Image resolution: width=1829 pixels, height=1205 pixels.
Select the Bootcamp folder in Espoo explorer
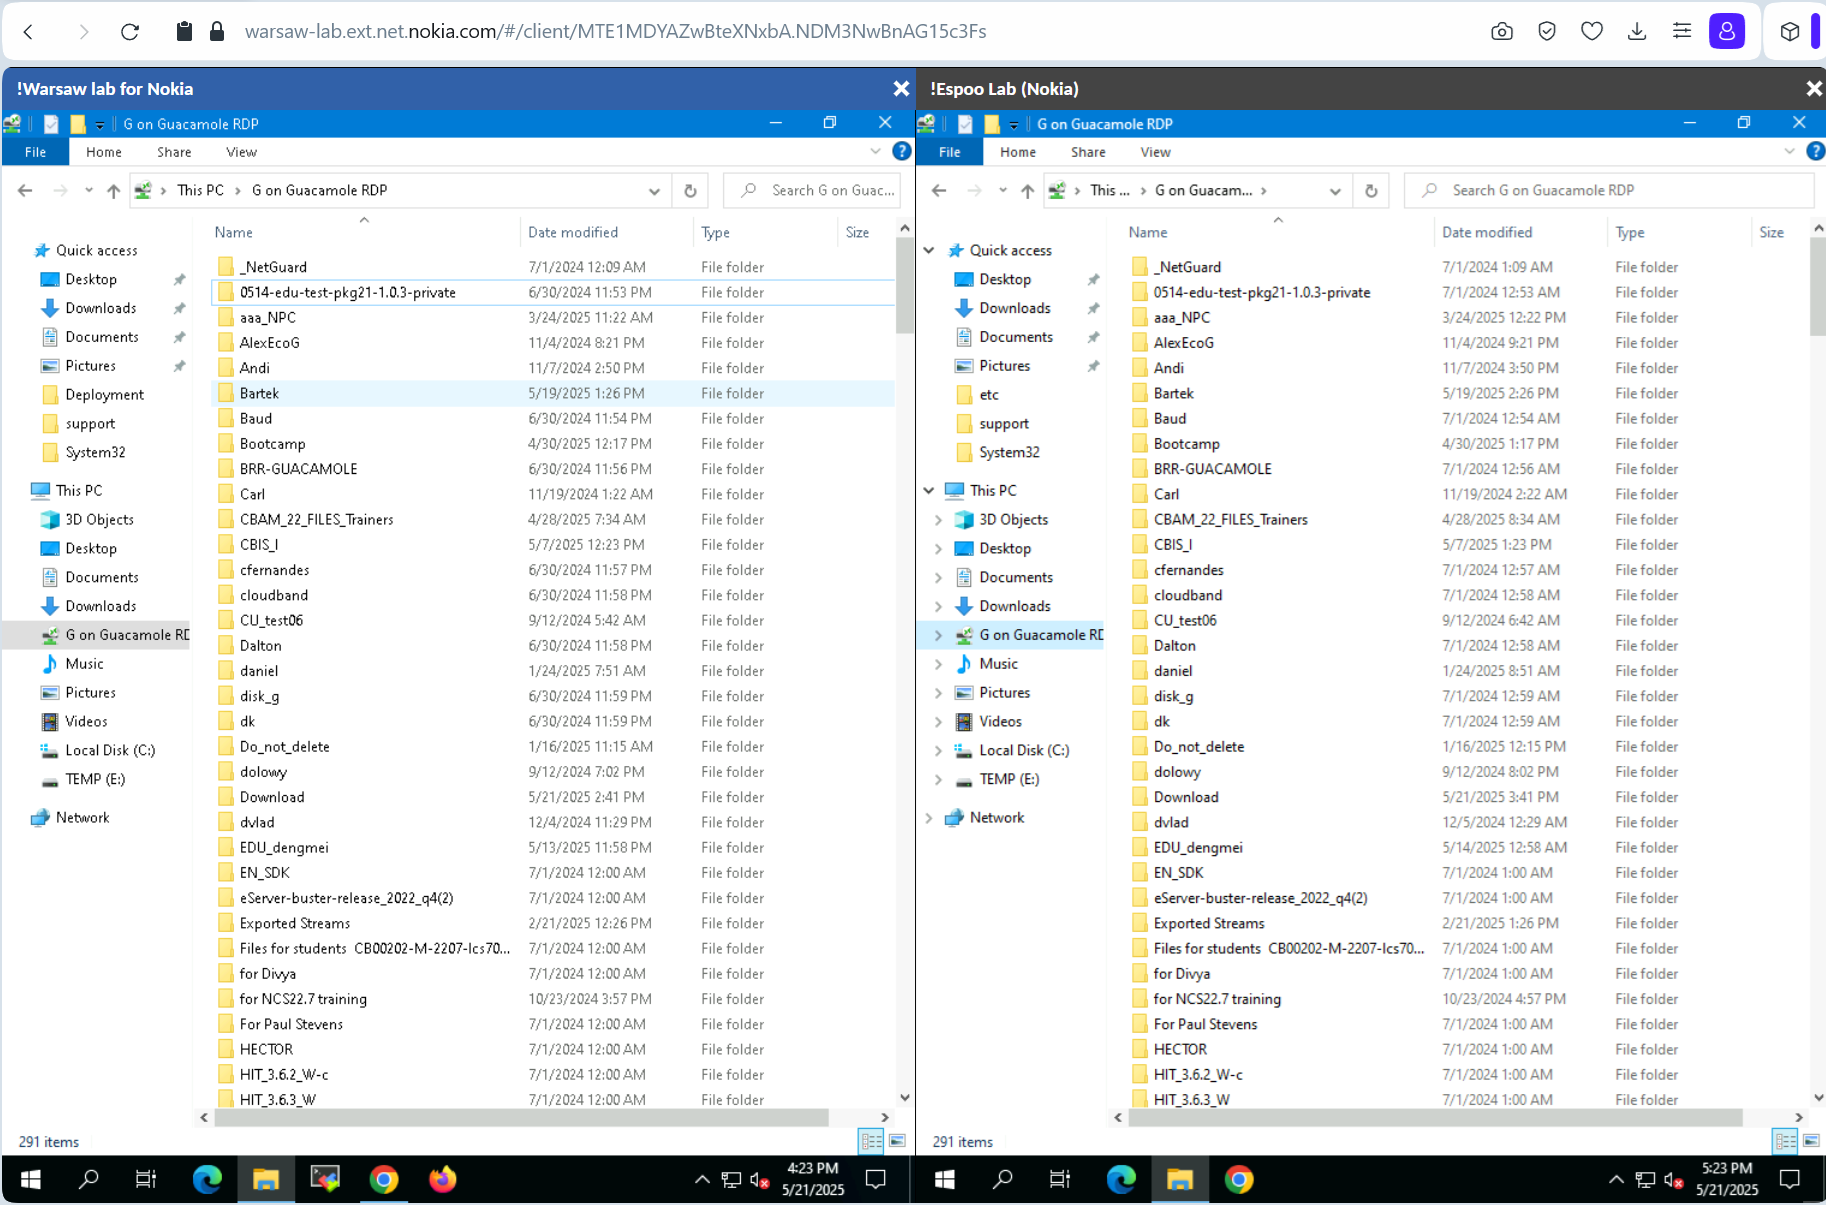point(1186,443)
